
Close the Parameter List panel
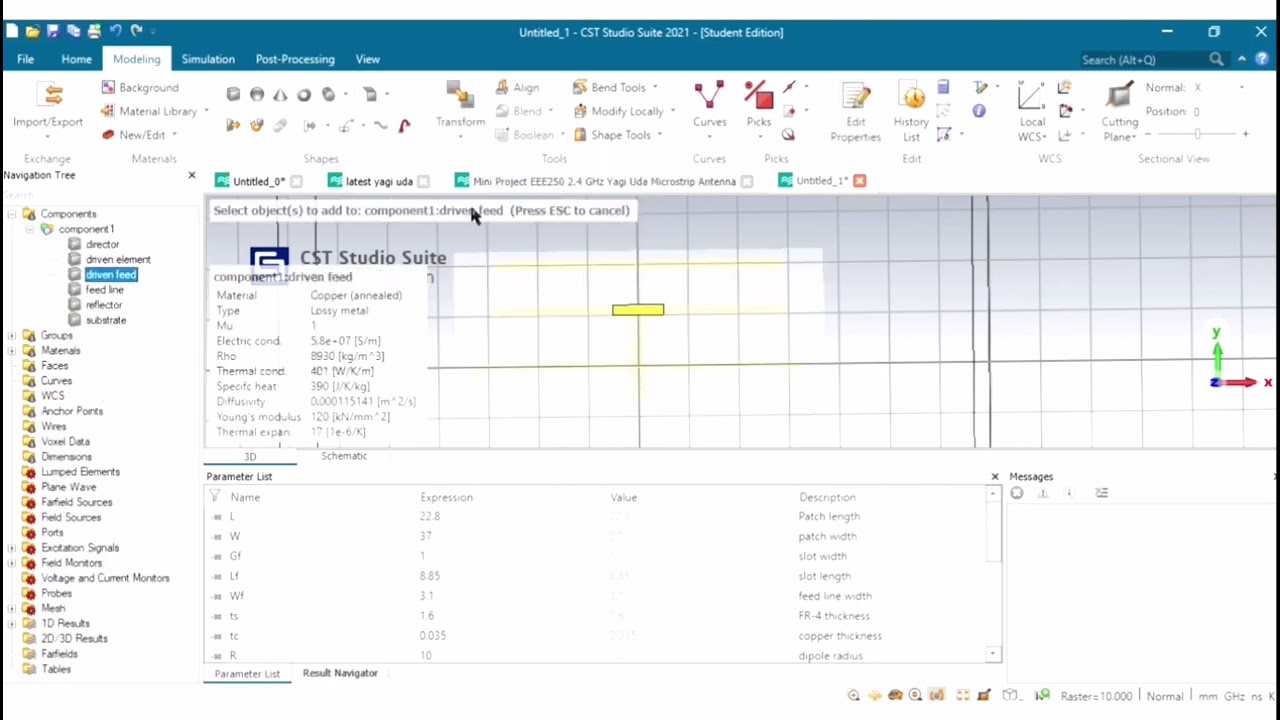click(995, 477)
